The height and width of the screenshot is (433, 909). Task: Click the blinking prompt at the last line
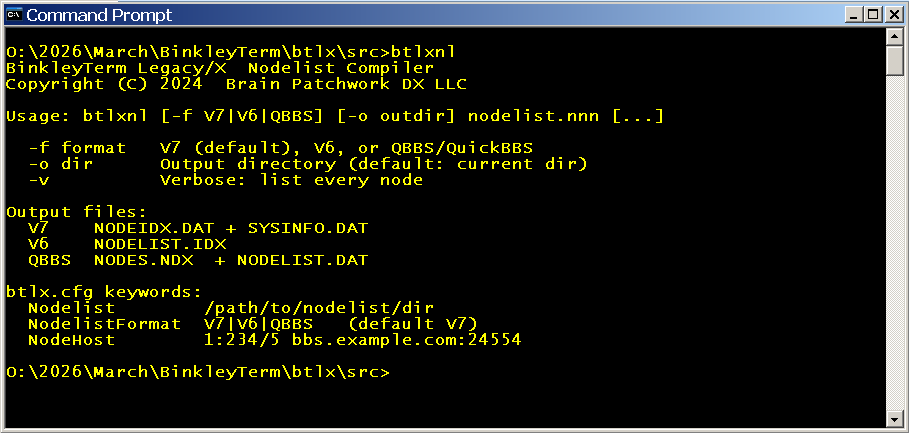[395, 372]
